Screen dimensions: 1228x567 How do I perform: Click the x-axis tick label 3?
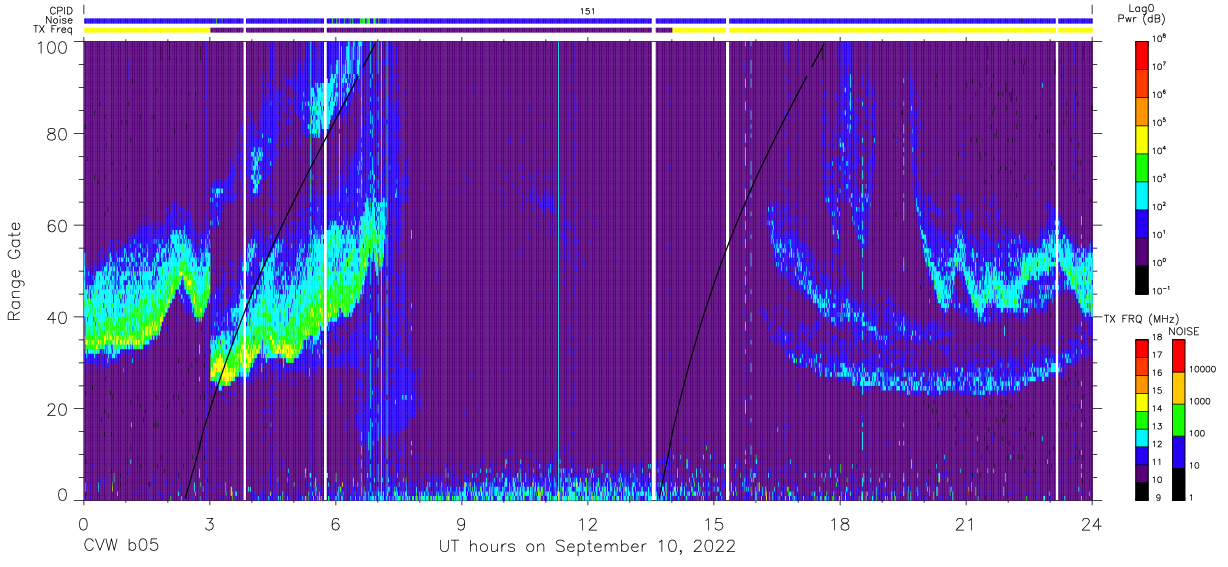tap(210, 524)
